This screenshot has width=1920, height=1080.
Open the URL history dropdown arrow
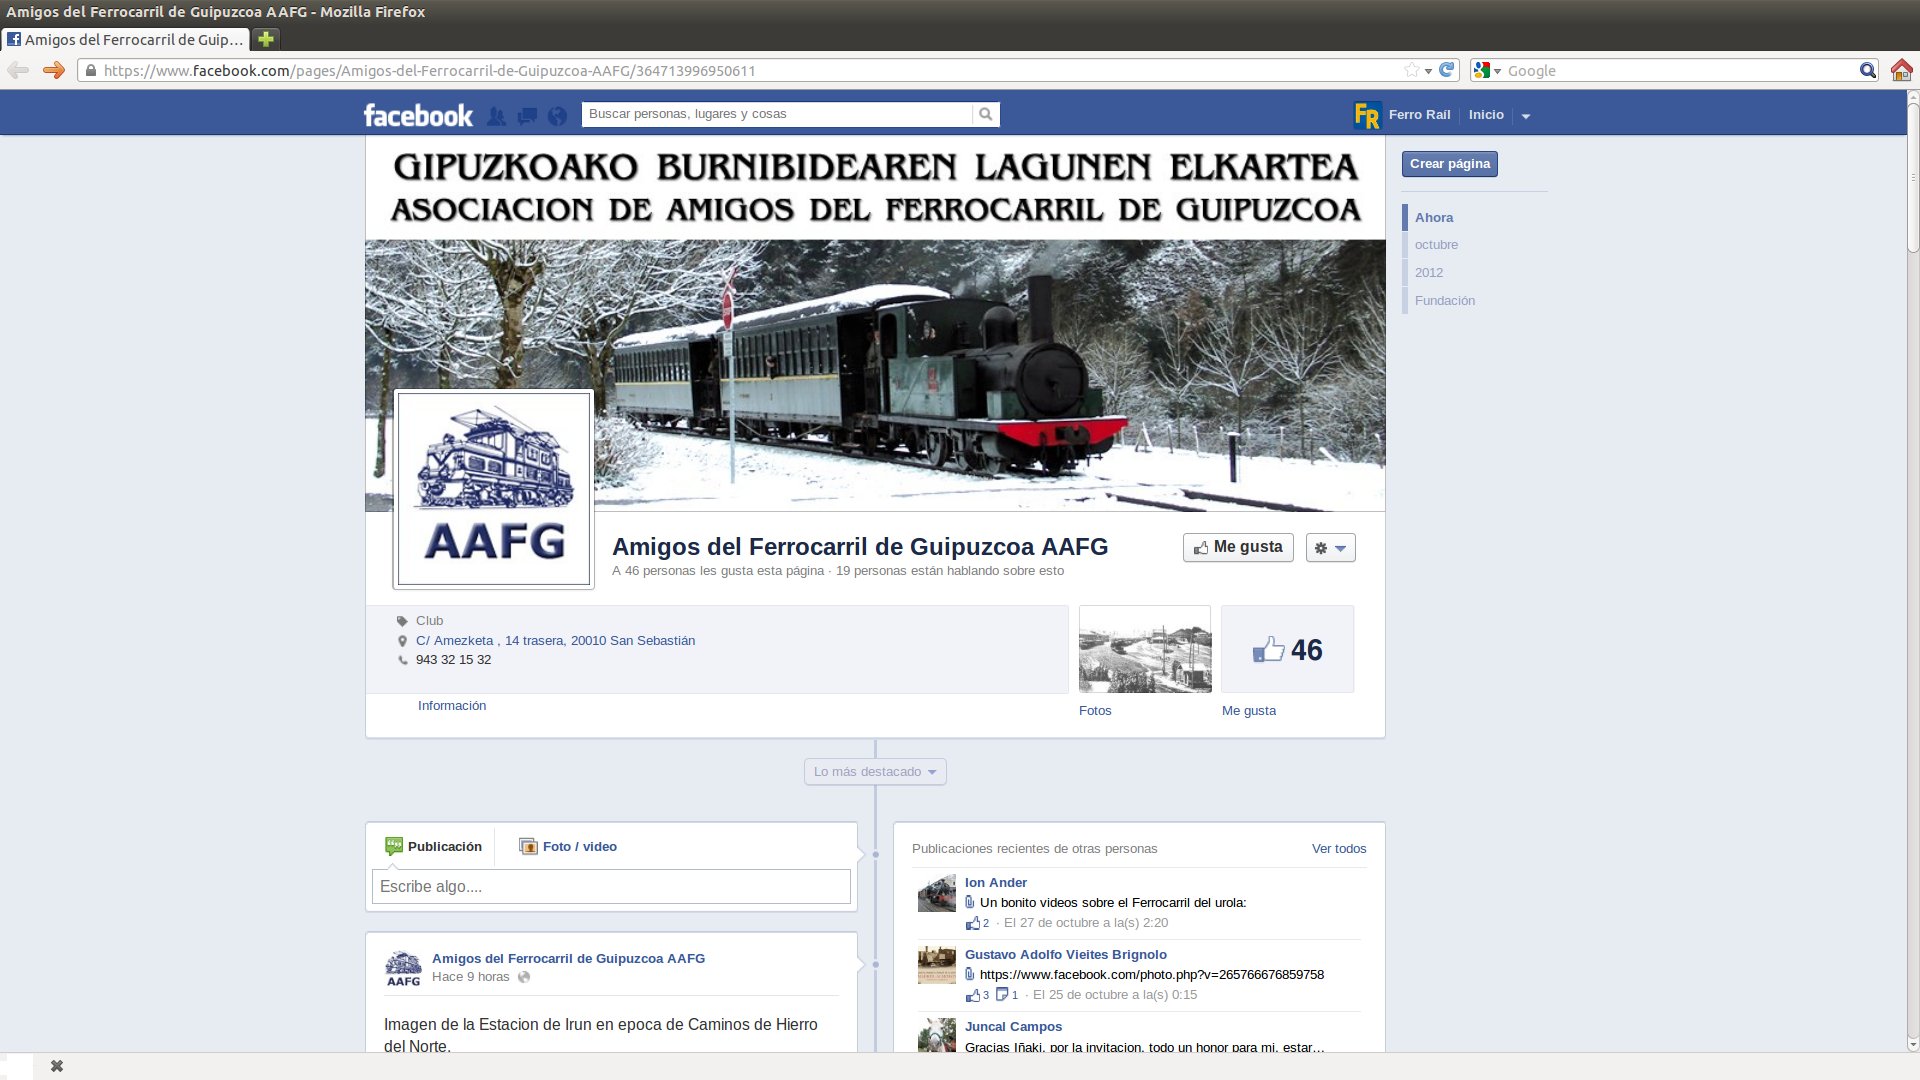tap(1428, 71)
